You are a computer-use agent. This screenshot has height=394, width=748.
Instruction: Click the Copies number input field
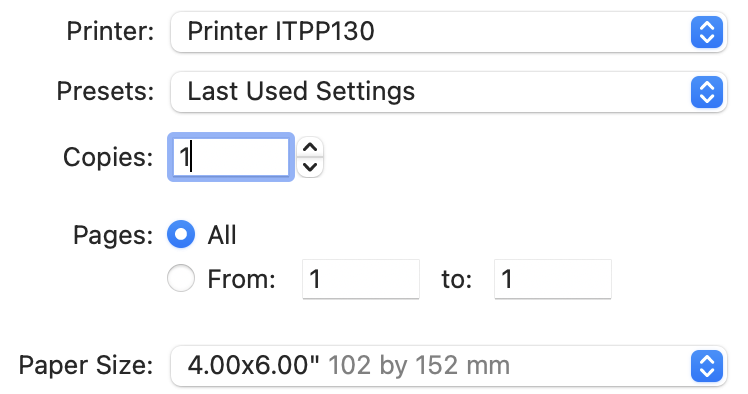click(x=231, y=157)
